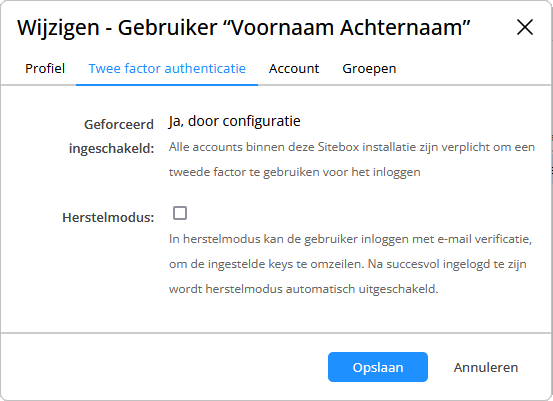
Task: Switch to the Profiel tab
Action: click(45, 68)
